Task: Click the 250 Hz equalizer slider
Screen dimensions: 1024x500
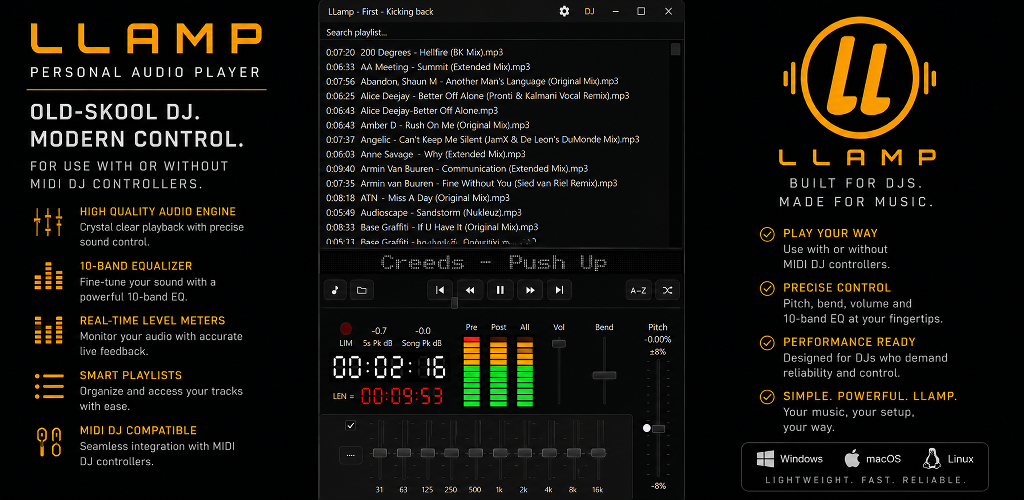Action: 451,452
